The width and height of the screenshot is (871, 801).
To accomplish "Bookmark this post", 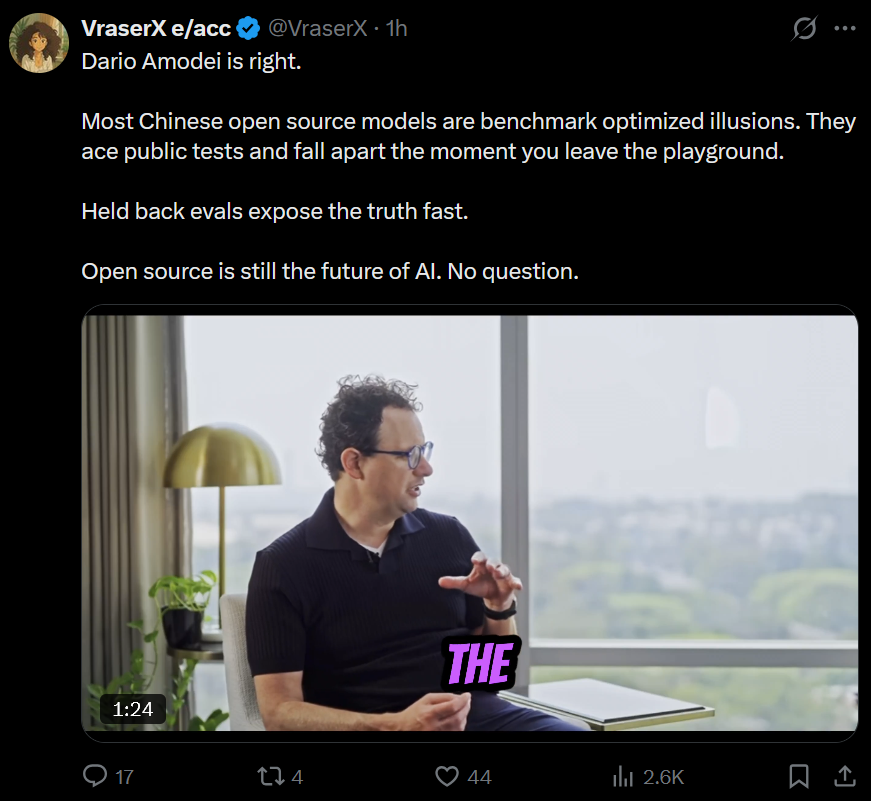I will tap(799, 776).
